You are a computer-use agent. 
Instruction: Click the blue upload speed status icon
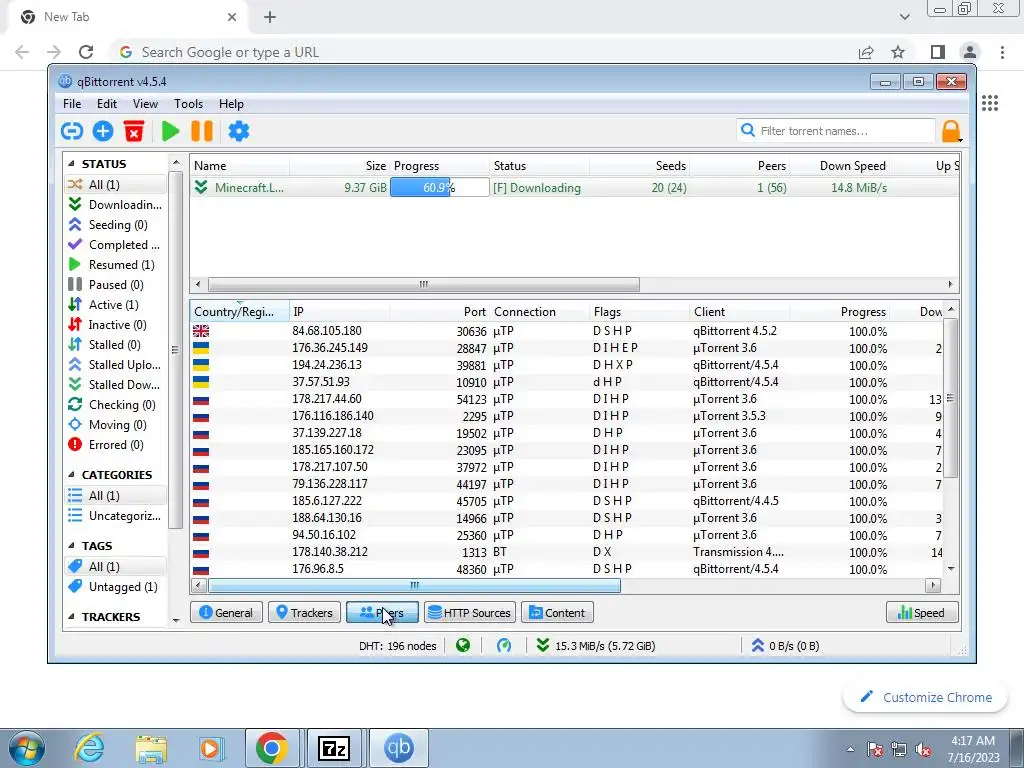point(758,646)
